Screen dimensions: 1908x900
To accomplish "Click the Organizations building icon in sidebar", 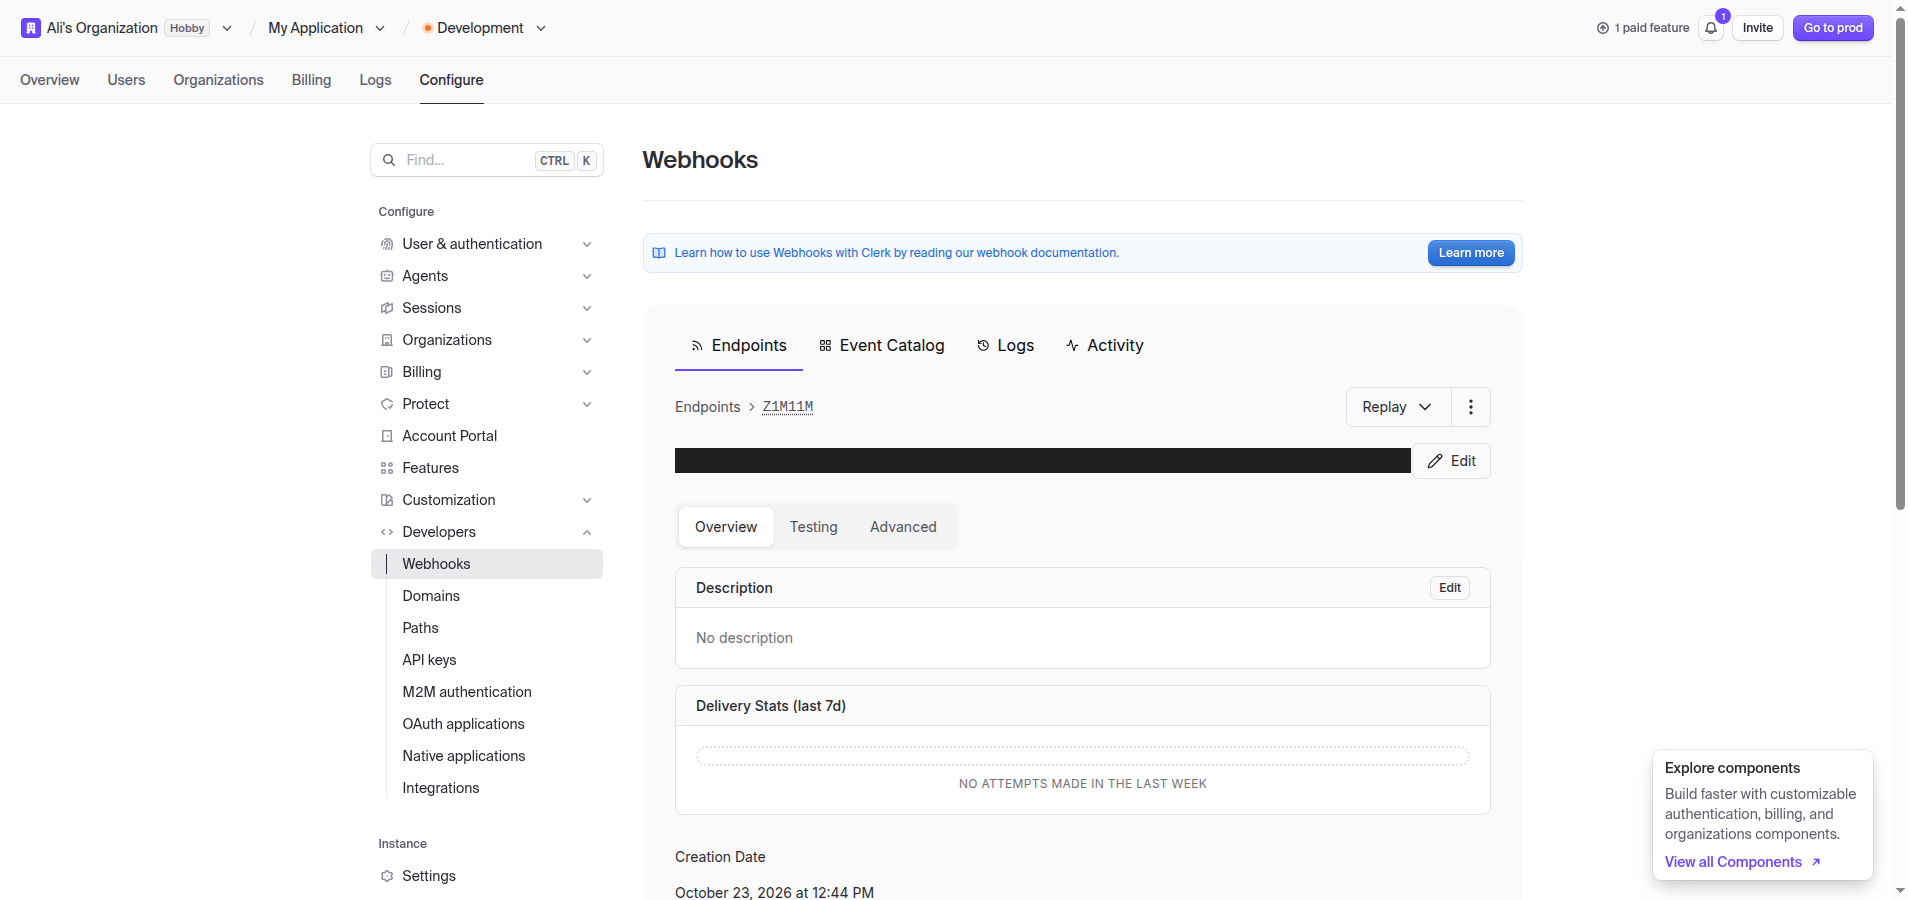I will click(x=387, y=340).
